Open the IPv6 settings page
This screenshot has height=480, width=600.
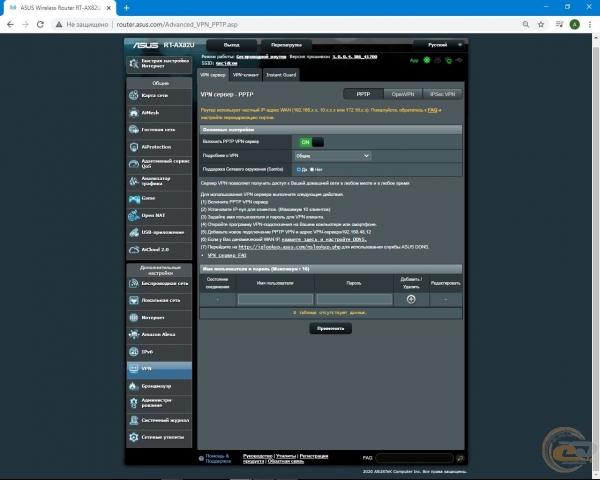point(159,352)
